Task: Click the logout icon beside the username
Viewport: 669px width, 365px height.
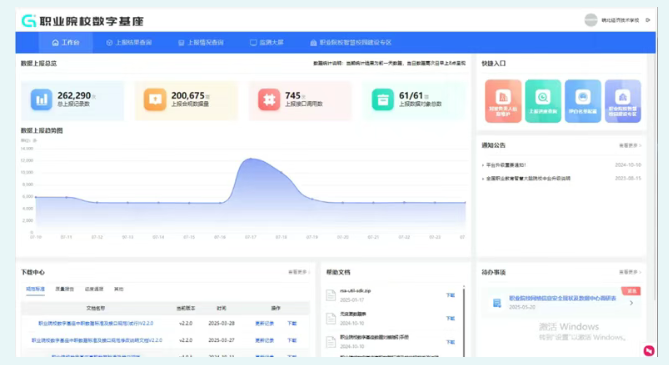Action: click(x=648, y=20)
